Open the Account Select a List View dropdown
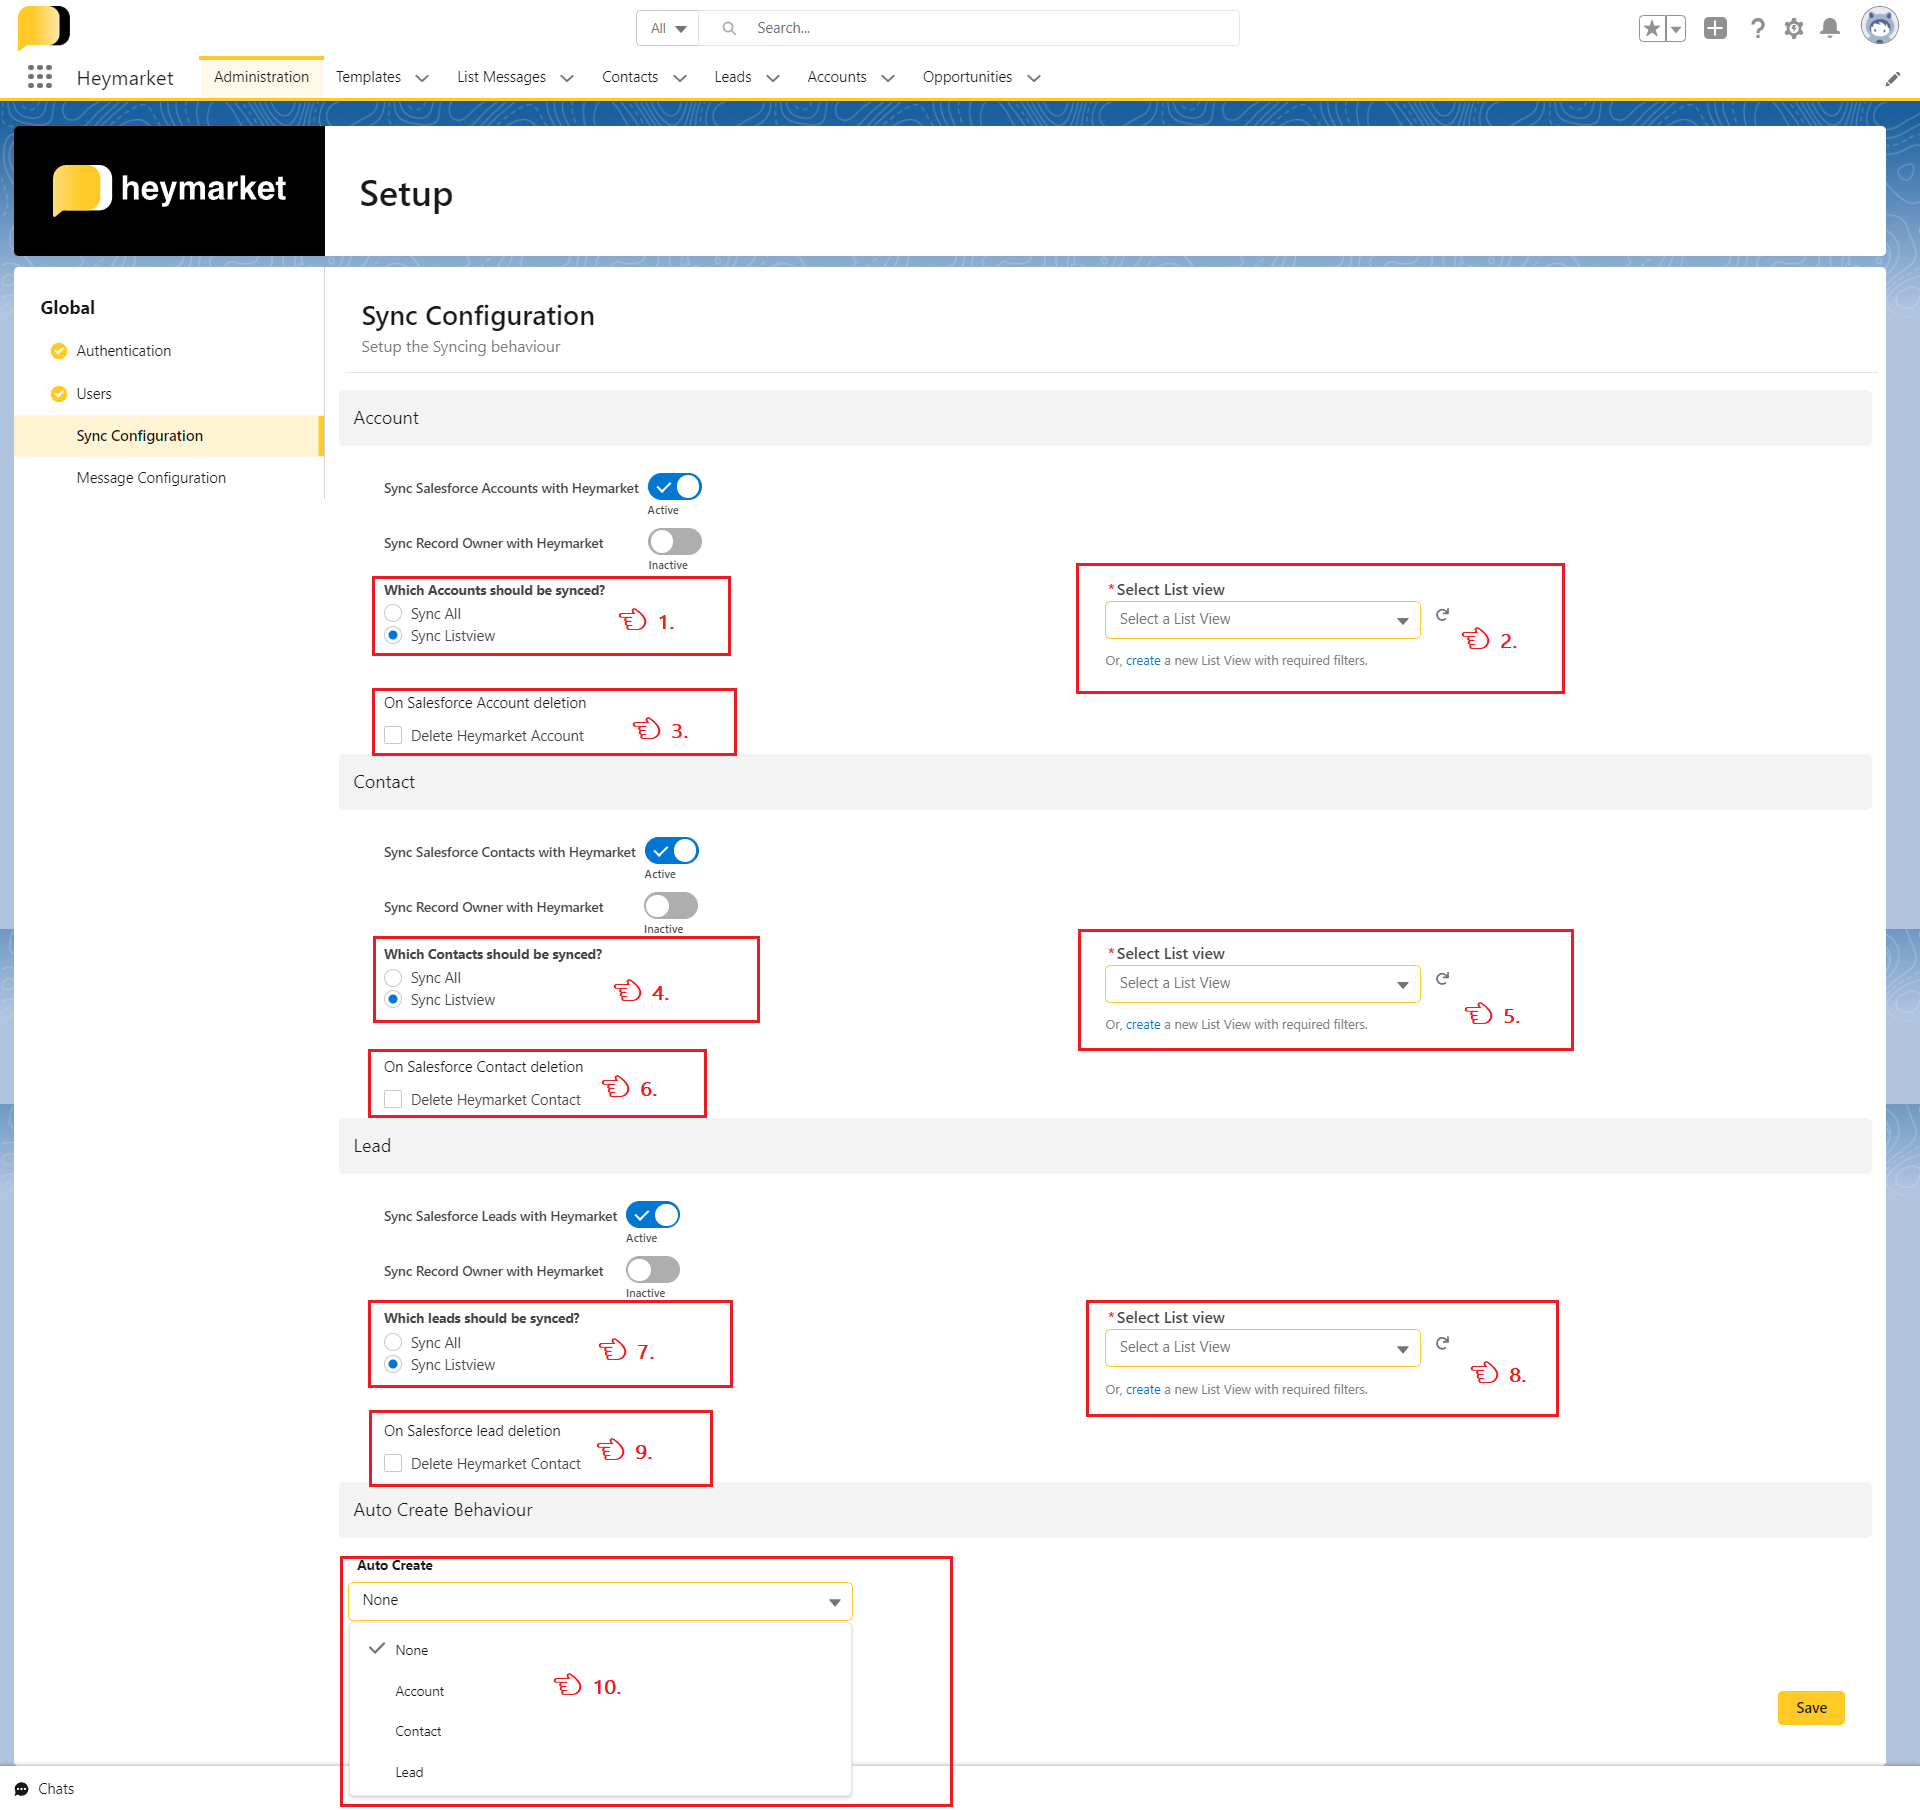The height and width of the screenshot is (1810, 1920). tap(1262, 620)
